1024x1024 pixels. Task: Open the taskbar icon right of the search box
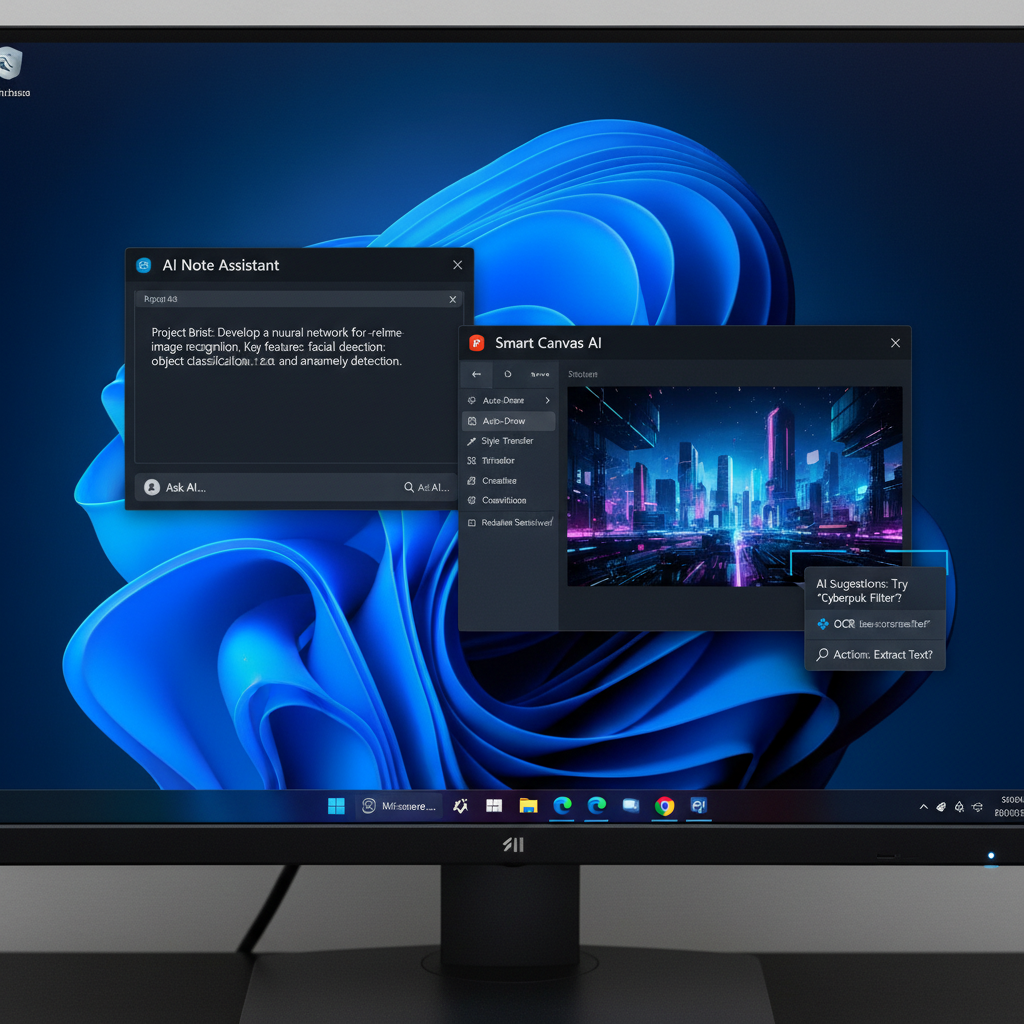(x=460, y=806)
